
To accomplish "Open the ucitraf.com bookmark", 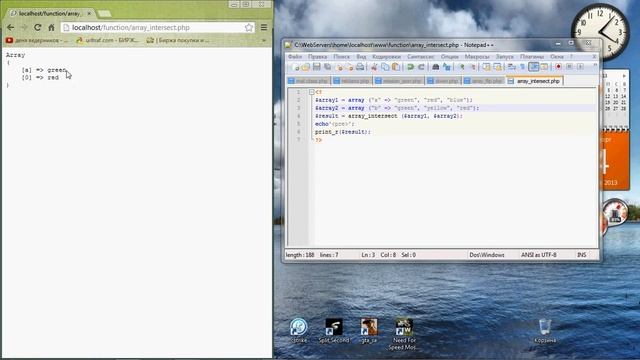I will [x=108, y=40].
